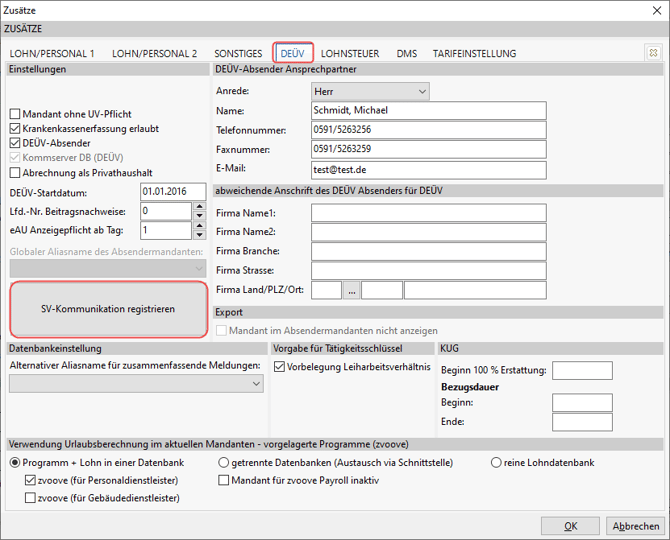Switch to the LOHNSTEUER tab
The width and height of the screenshot is (670, 540).
(x=350, y=54)
